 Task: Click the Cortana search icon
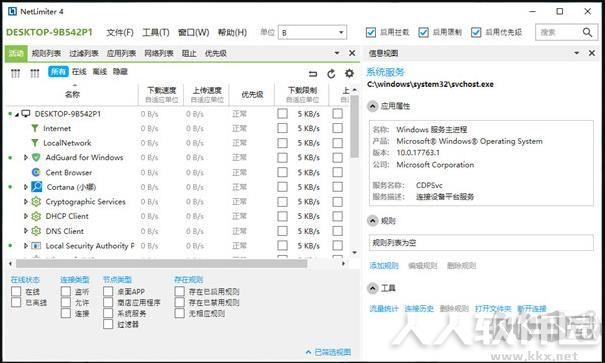37,187
